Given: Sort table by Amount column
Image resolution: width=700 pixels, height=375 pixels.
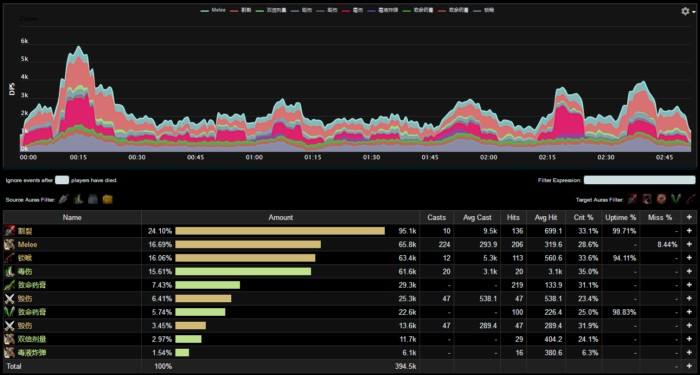Looking at the screenshot, I should [280, 217].
